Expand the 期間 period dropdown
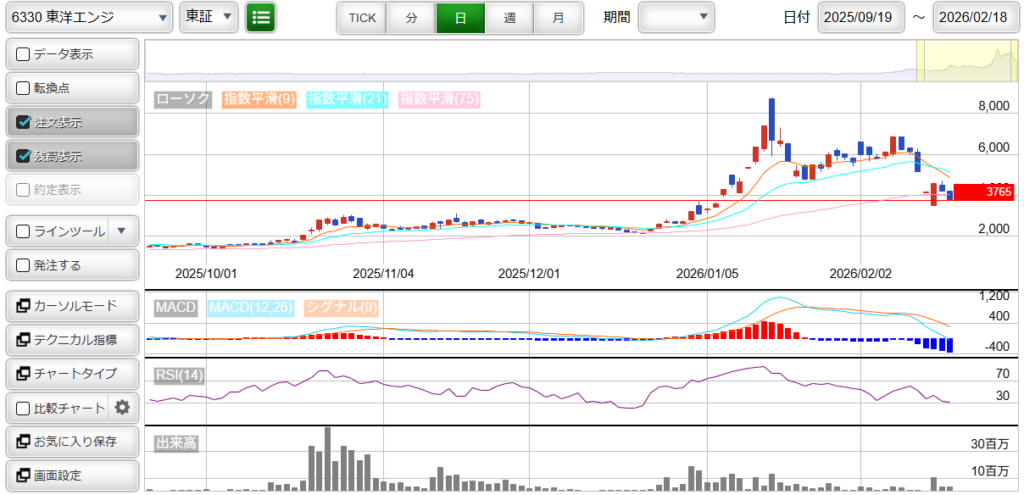Image resolution: width=1024 pixels, height=495 pixels. [x=676, y=17]
